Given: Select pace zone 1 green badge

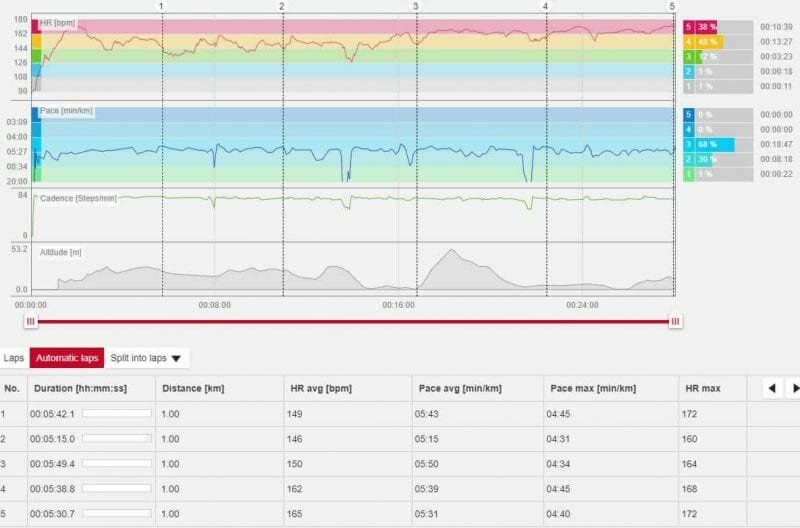Looking at the screenshot, I should tap(688, 175).
